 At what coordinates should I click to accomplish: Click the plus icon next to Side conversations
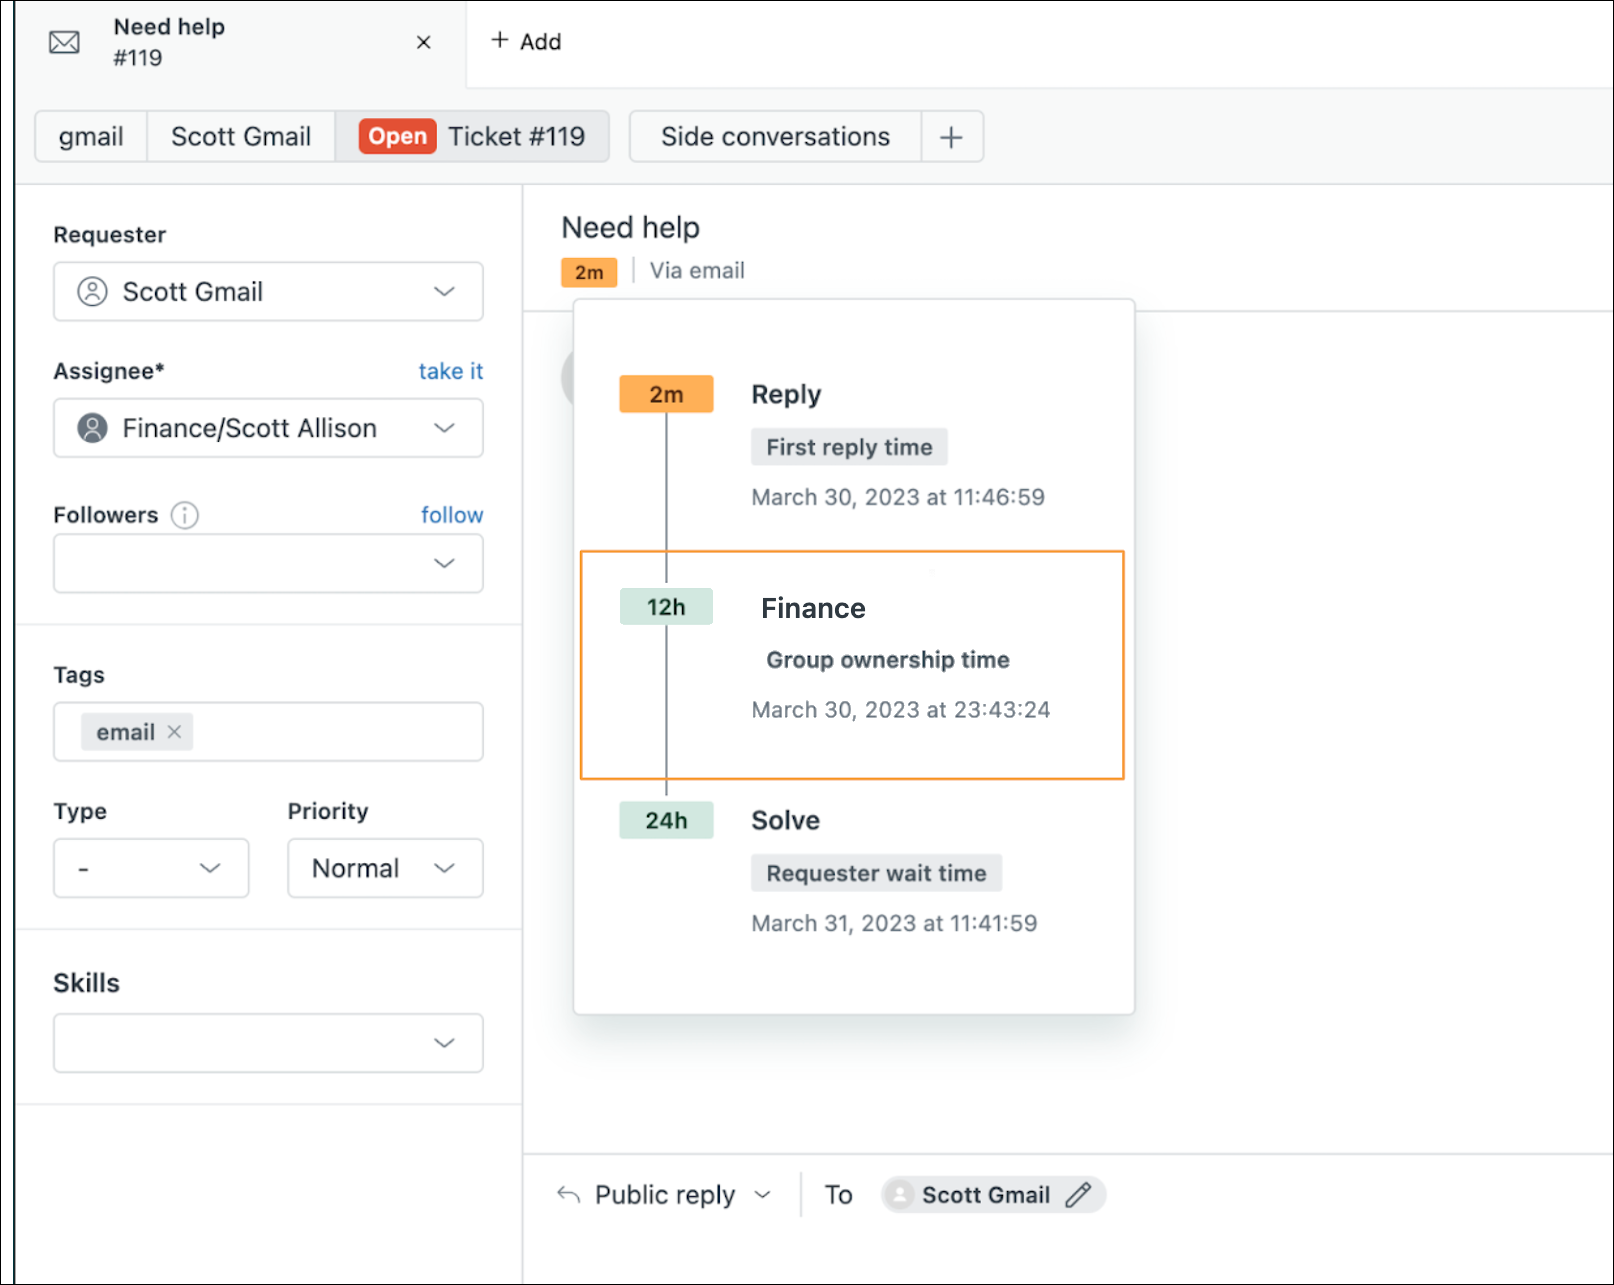coord(951,136)
